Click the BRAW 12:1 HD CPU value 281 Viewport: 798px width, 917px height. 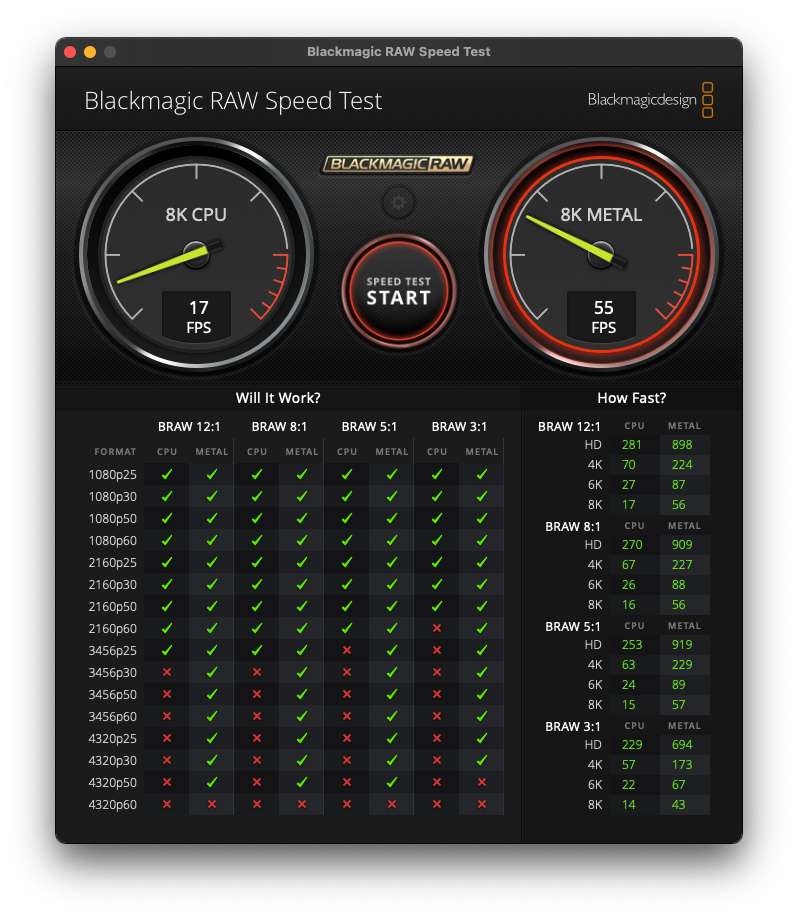tap(631, 444)
